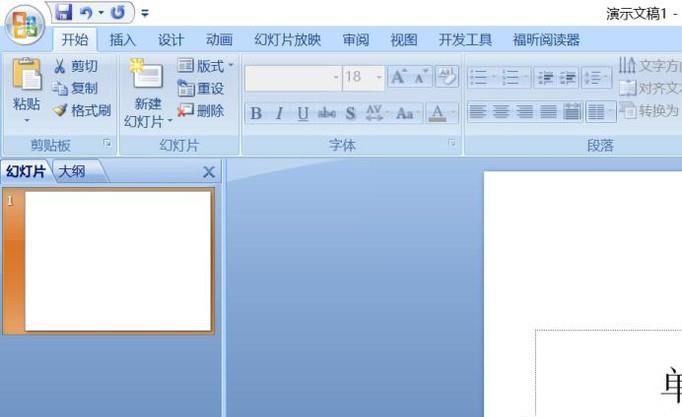The width and height of the screenshot is (682, 417).
Task: Open the 设计 ribbon tab
Action: pos(170,40)
